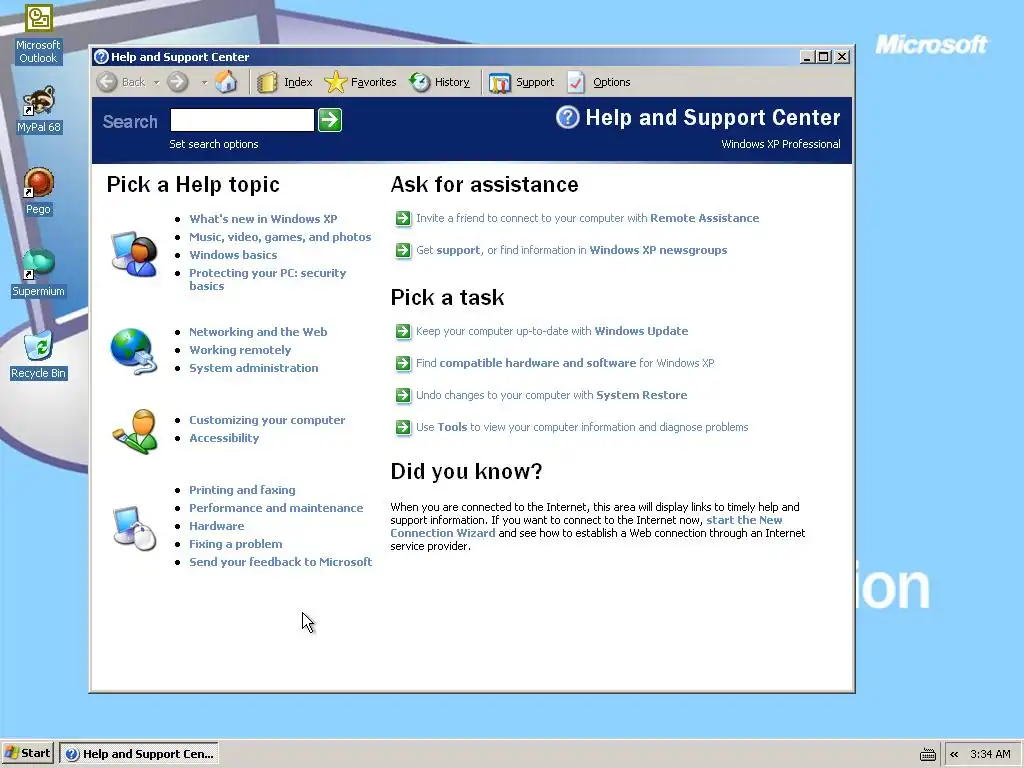Open Microsoft Outlook desktop icon
This screenshot has height=768, width=1024.
(x=39, y=34)
